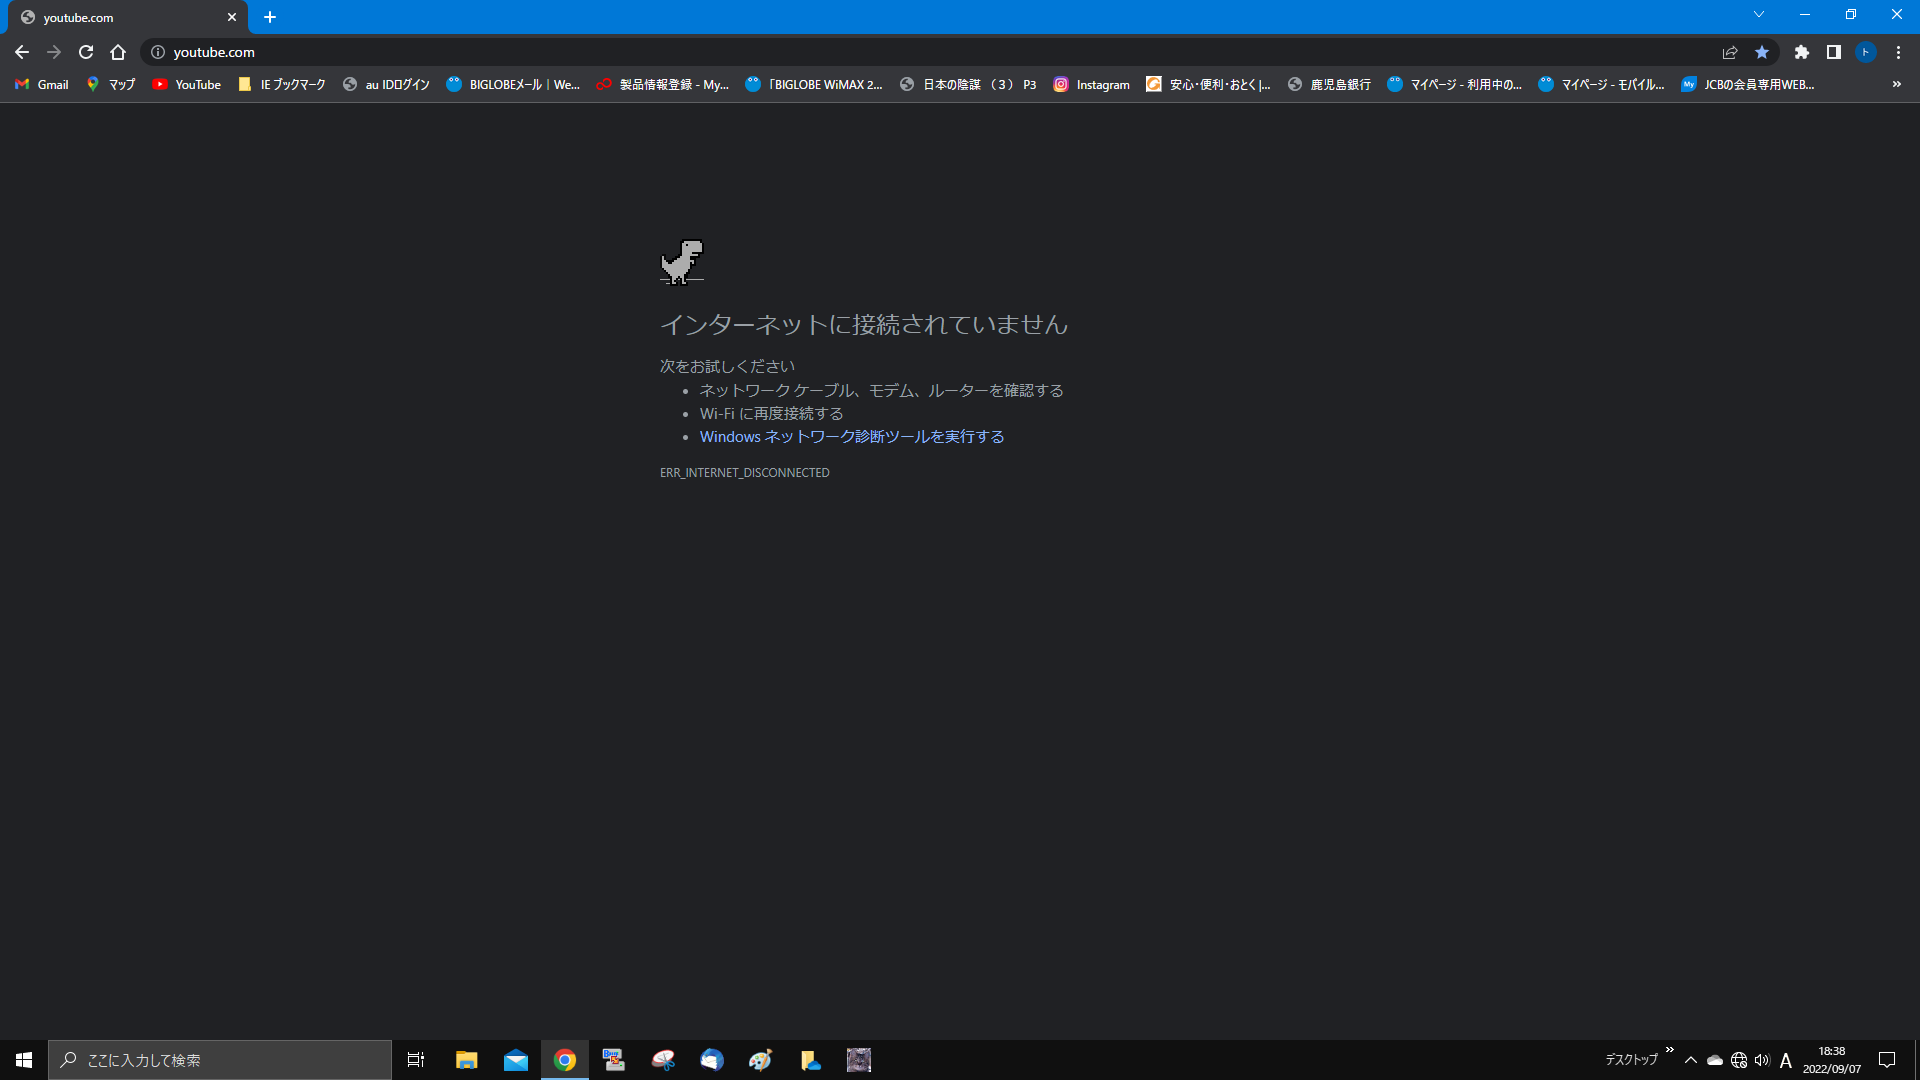Open File Explorer from the taskbar

[466, 1060]
